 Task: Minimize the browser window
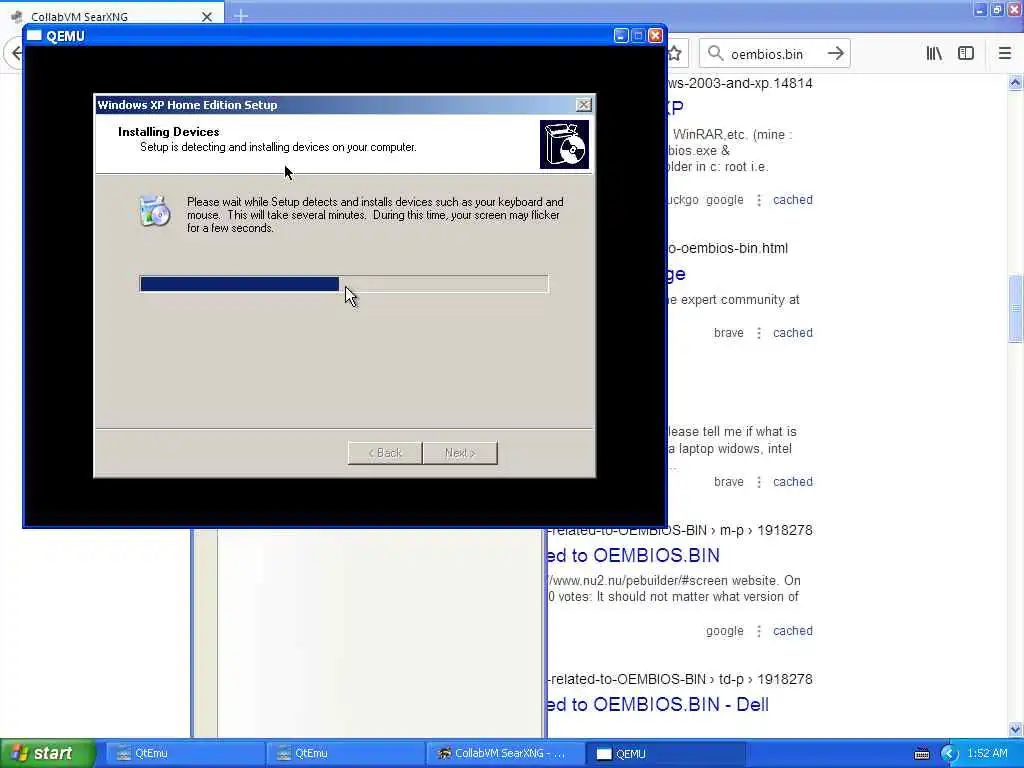980,9
